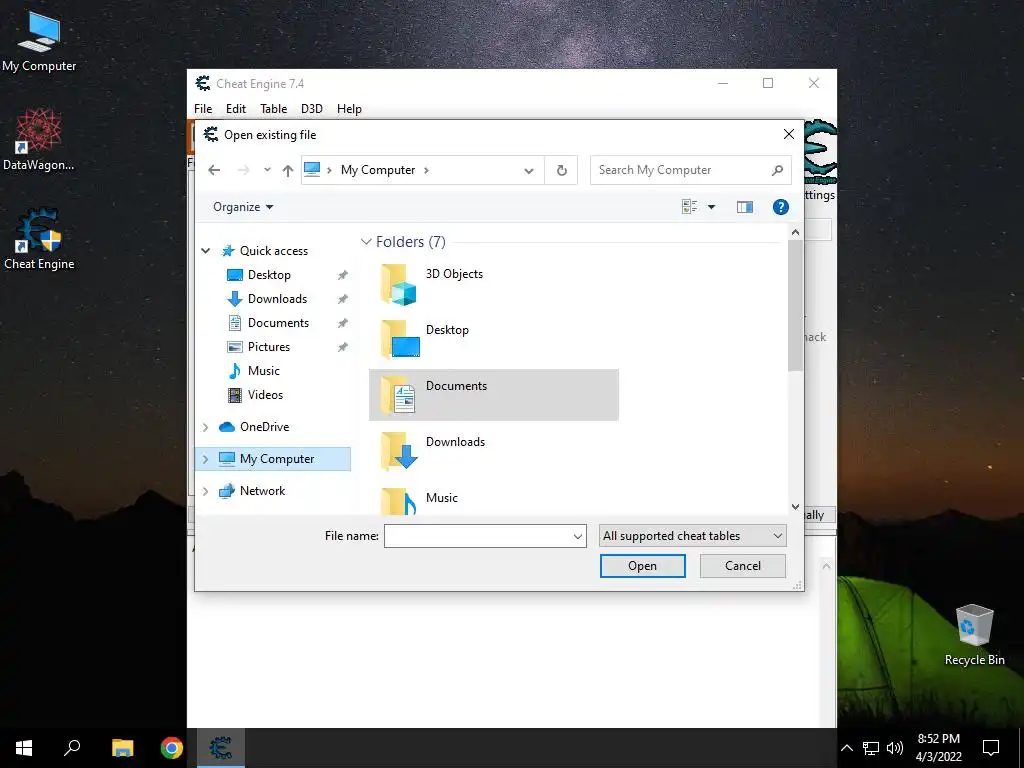Open Pictures under Quick access
The height and width of the screenshot is (768, 1024).
point(268,347)
